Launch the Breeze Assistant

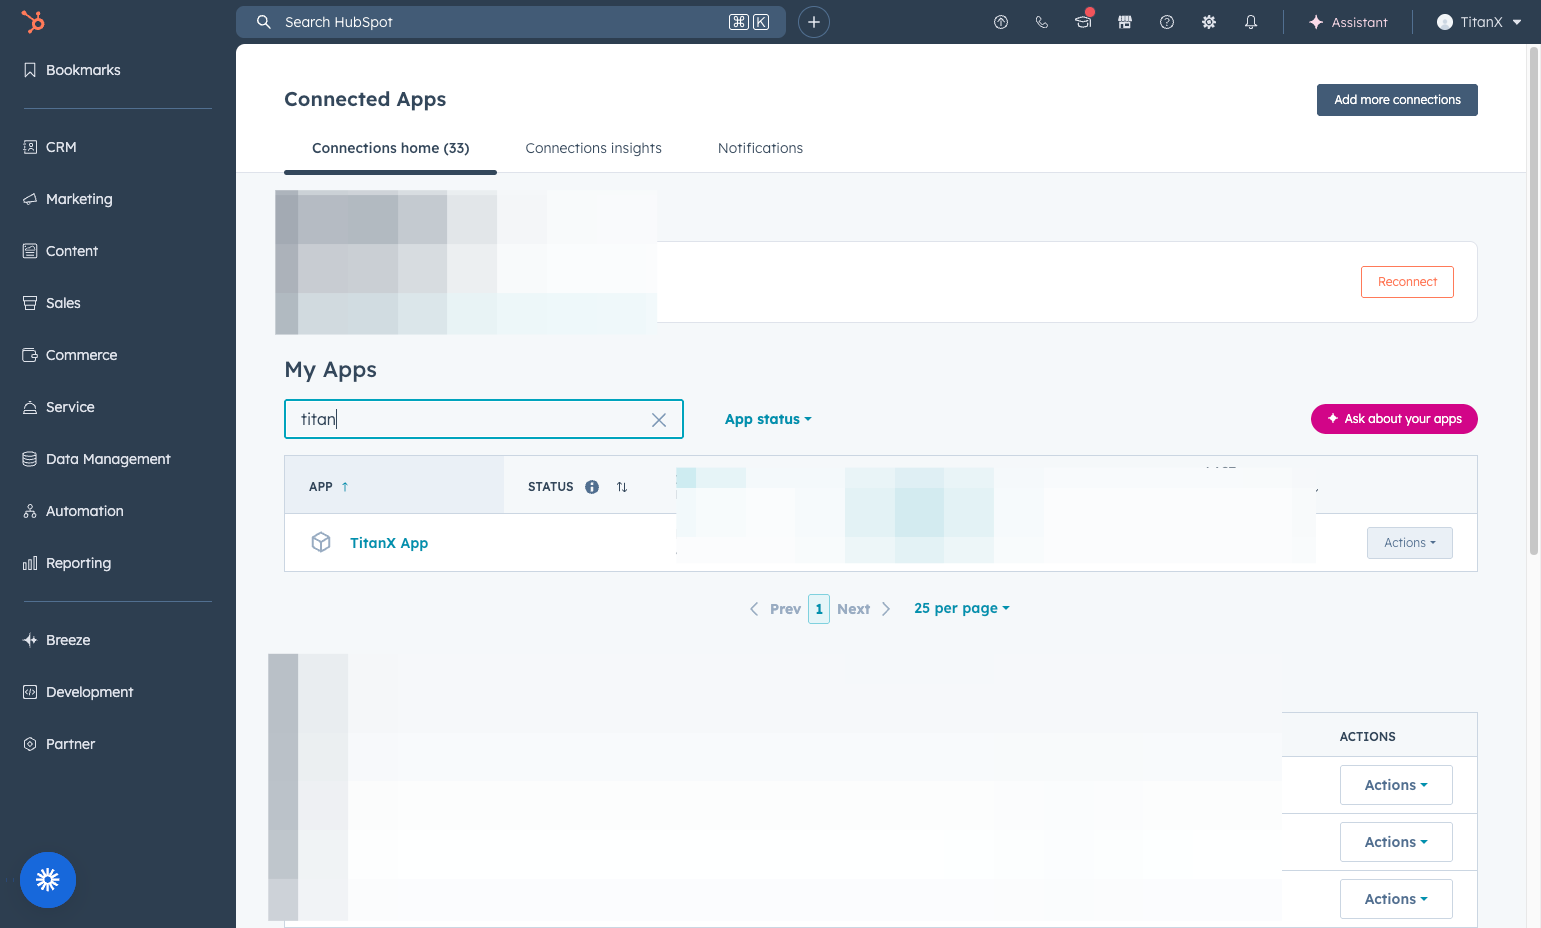coord(1348,22)
